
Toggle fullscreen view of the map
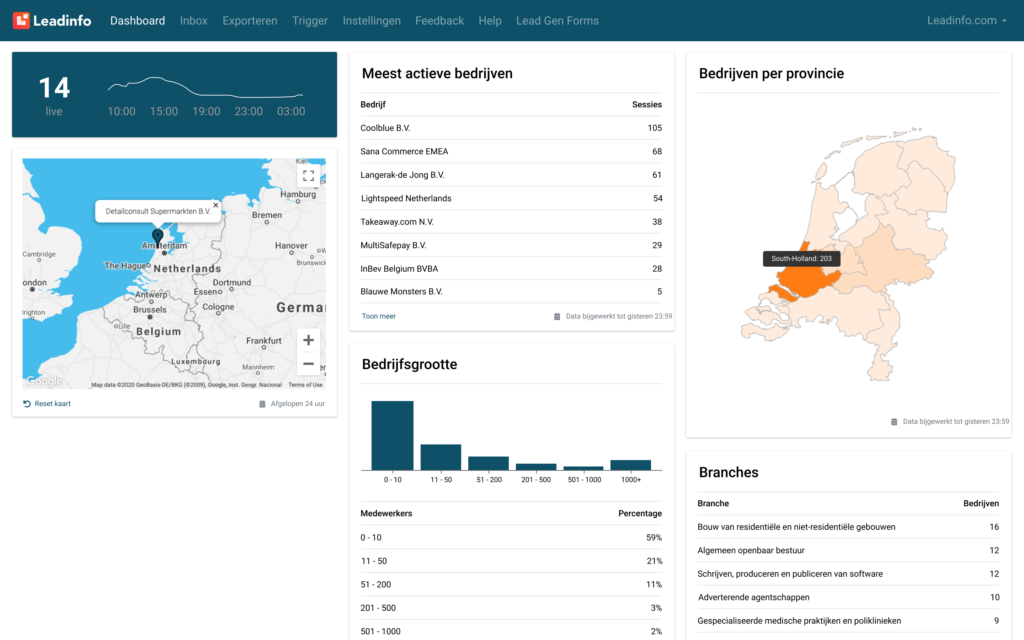308,176
